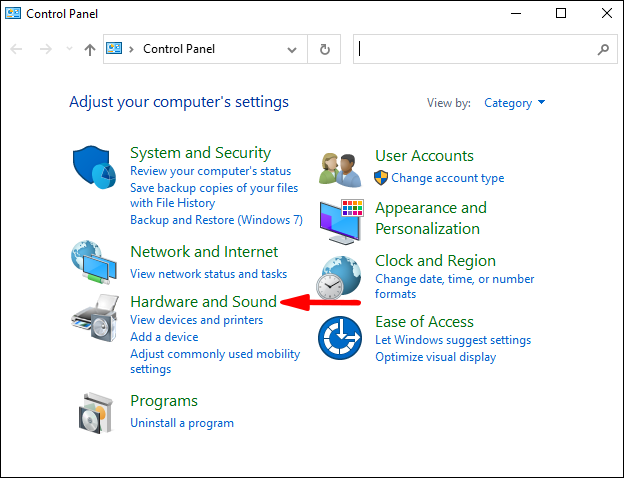624x478 pixels.
Task: Open the View by Category dropdown
Action: (514, 102)
